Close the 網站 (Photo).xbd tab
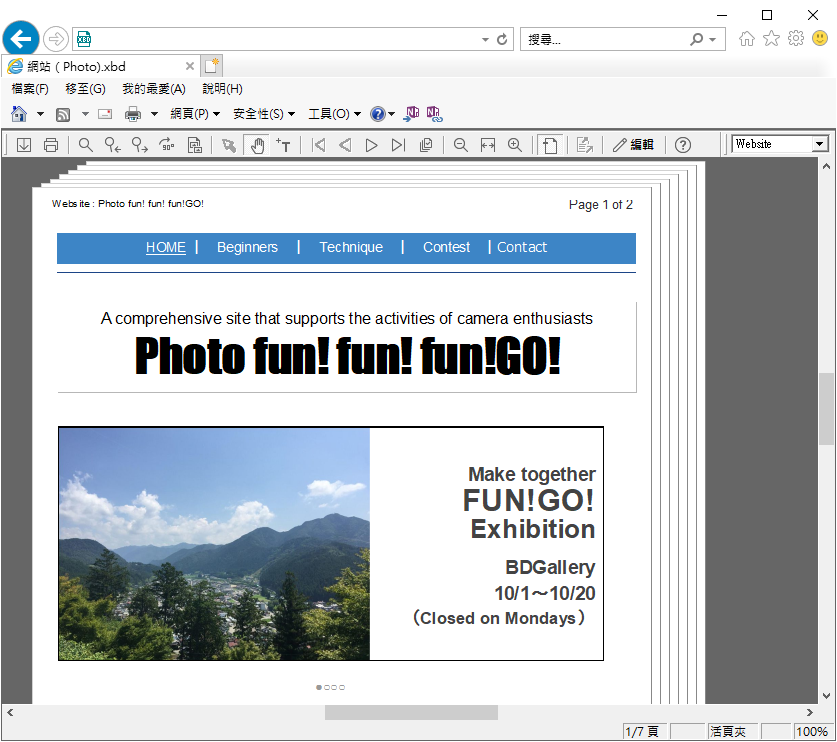Viewport: 837px width, 742px height. point(189,66)
